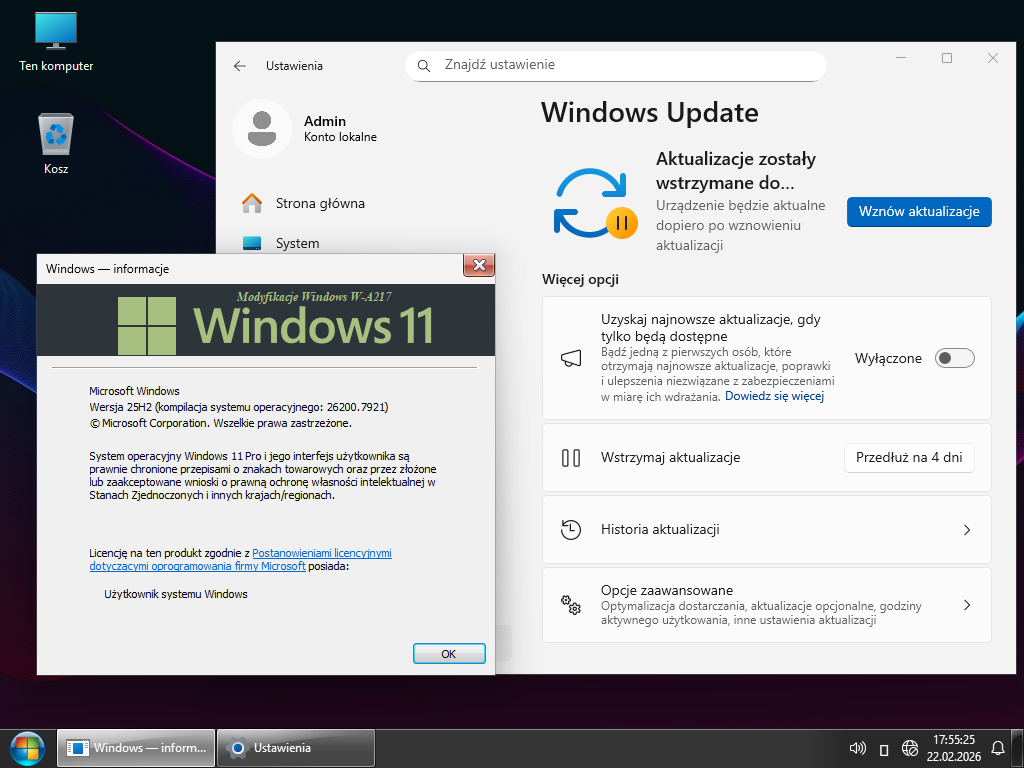Click the back arrow in Ustawienia

pos(240,66)
